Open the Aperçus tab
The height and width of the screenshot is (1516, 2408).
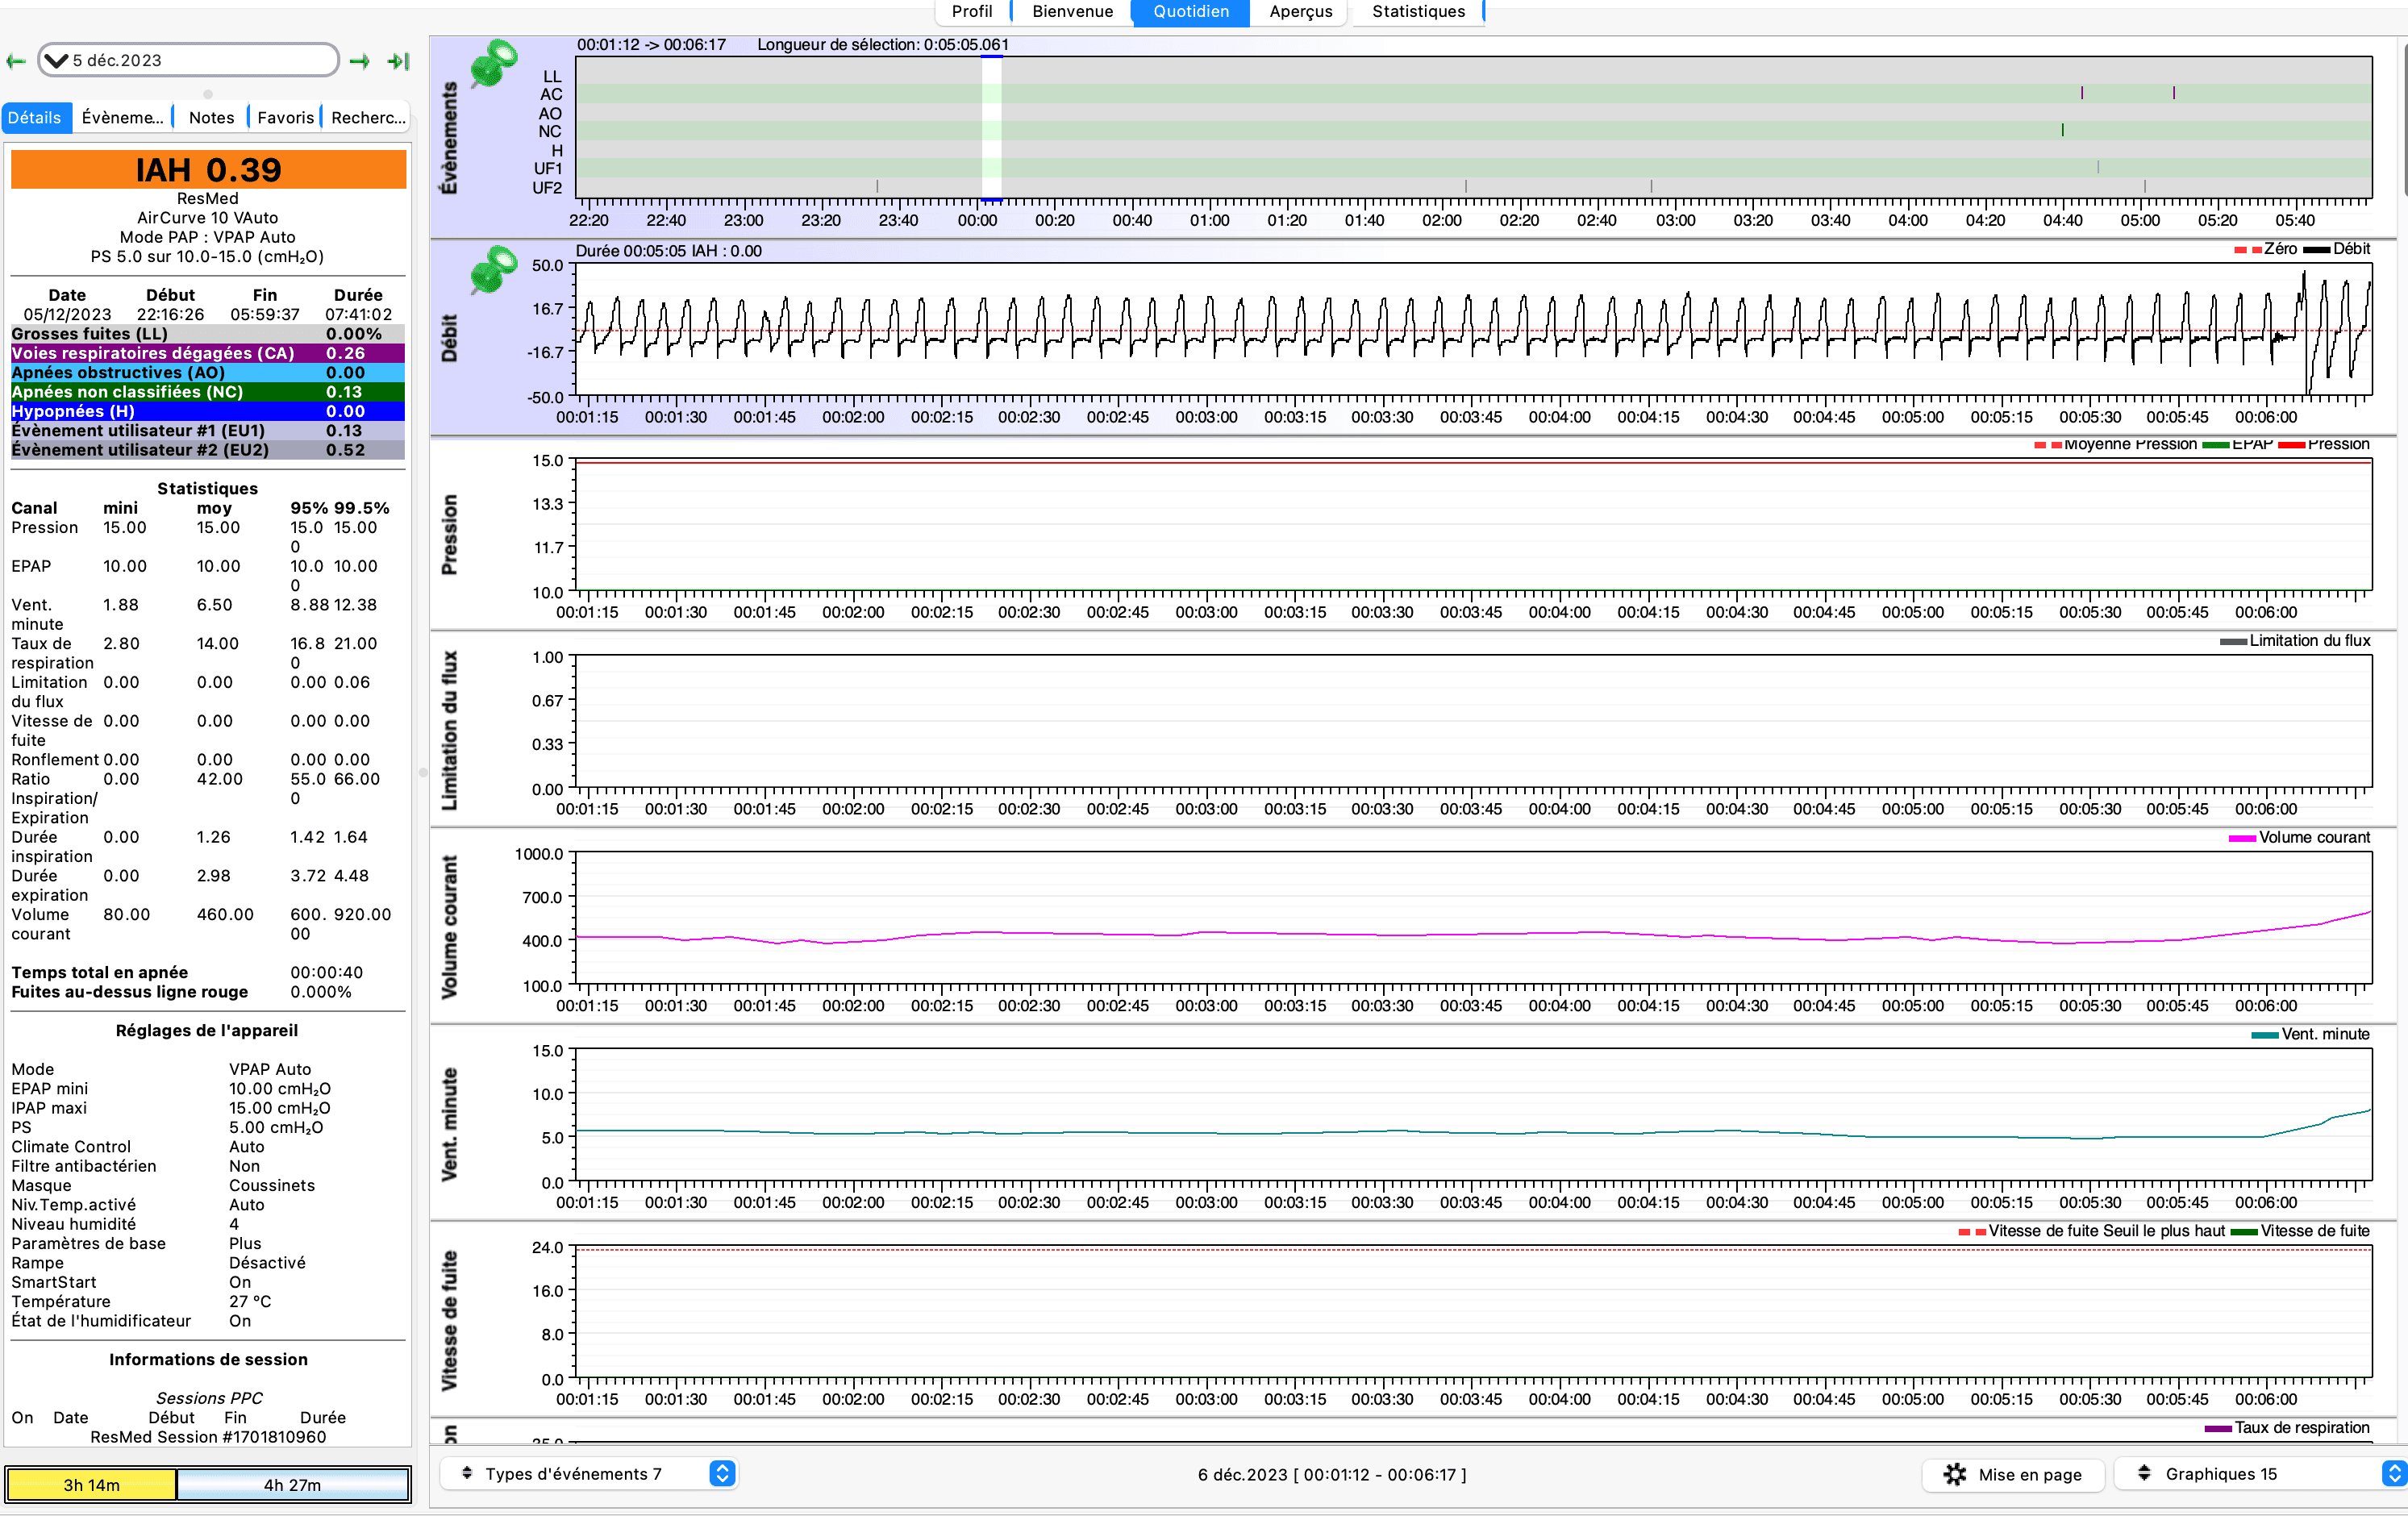[x=1300, y=11]
